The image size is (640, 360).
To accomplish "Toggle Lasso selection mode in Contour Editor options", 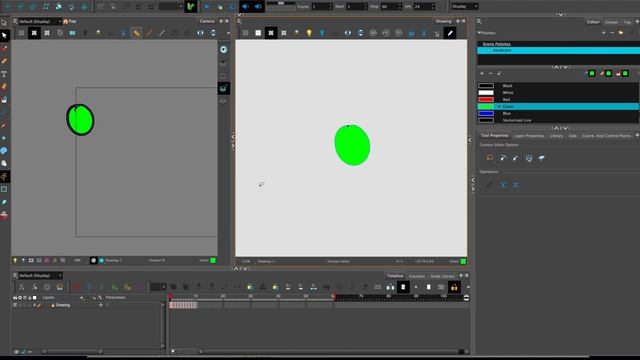I will (490, 158).
